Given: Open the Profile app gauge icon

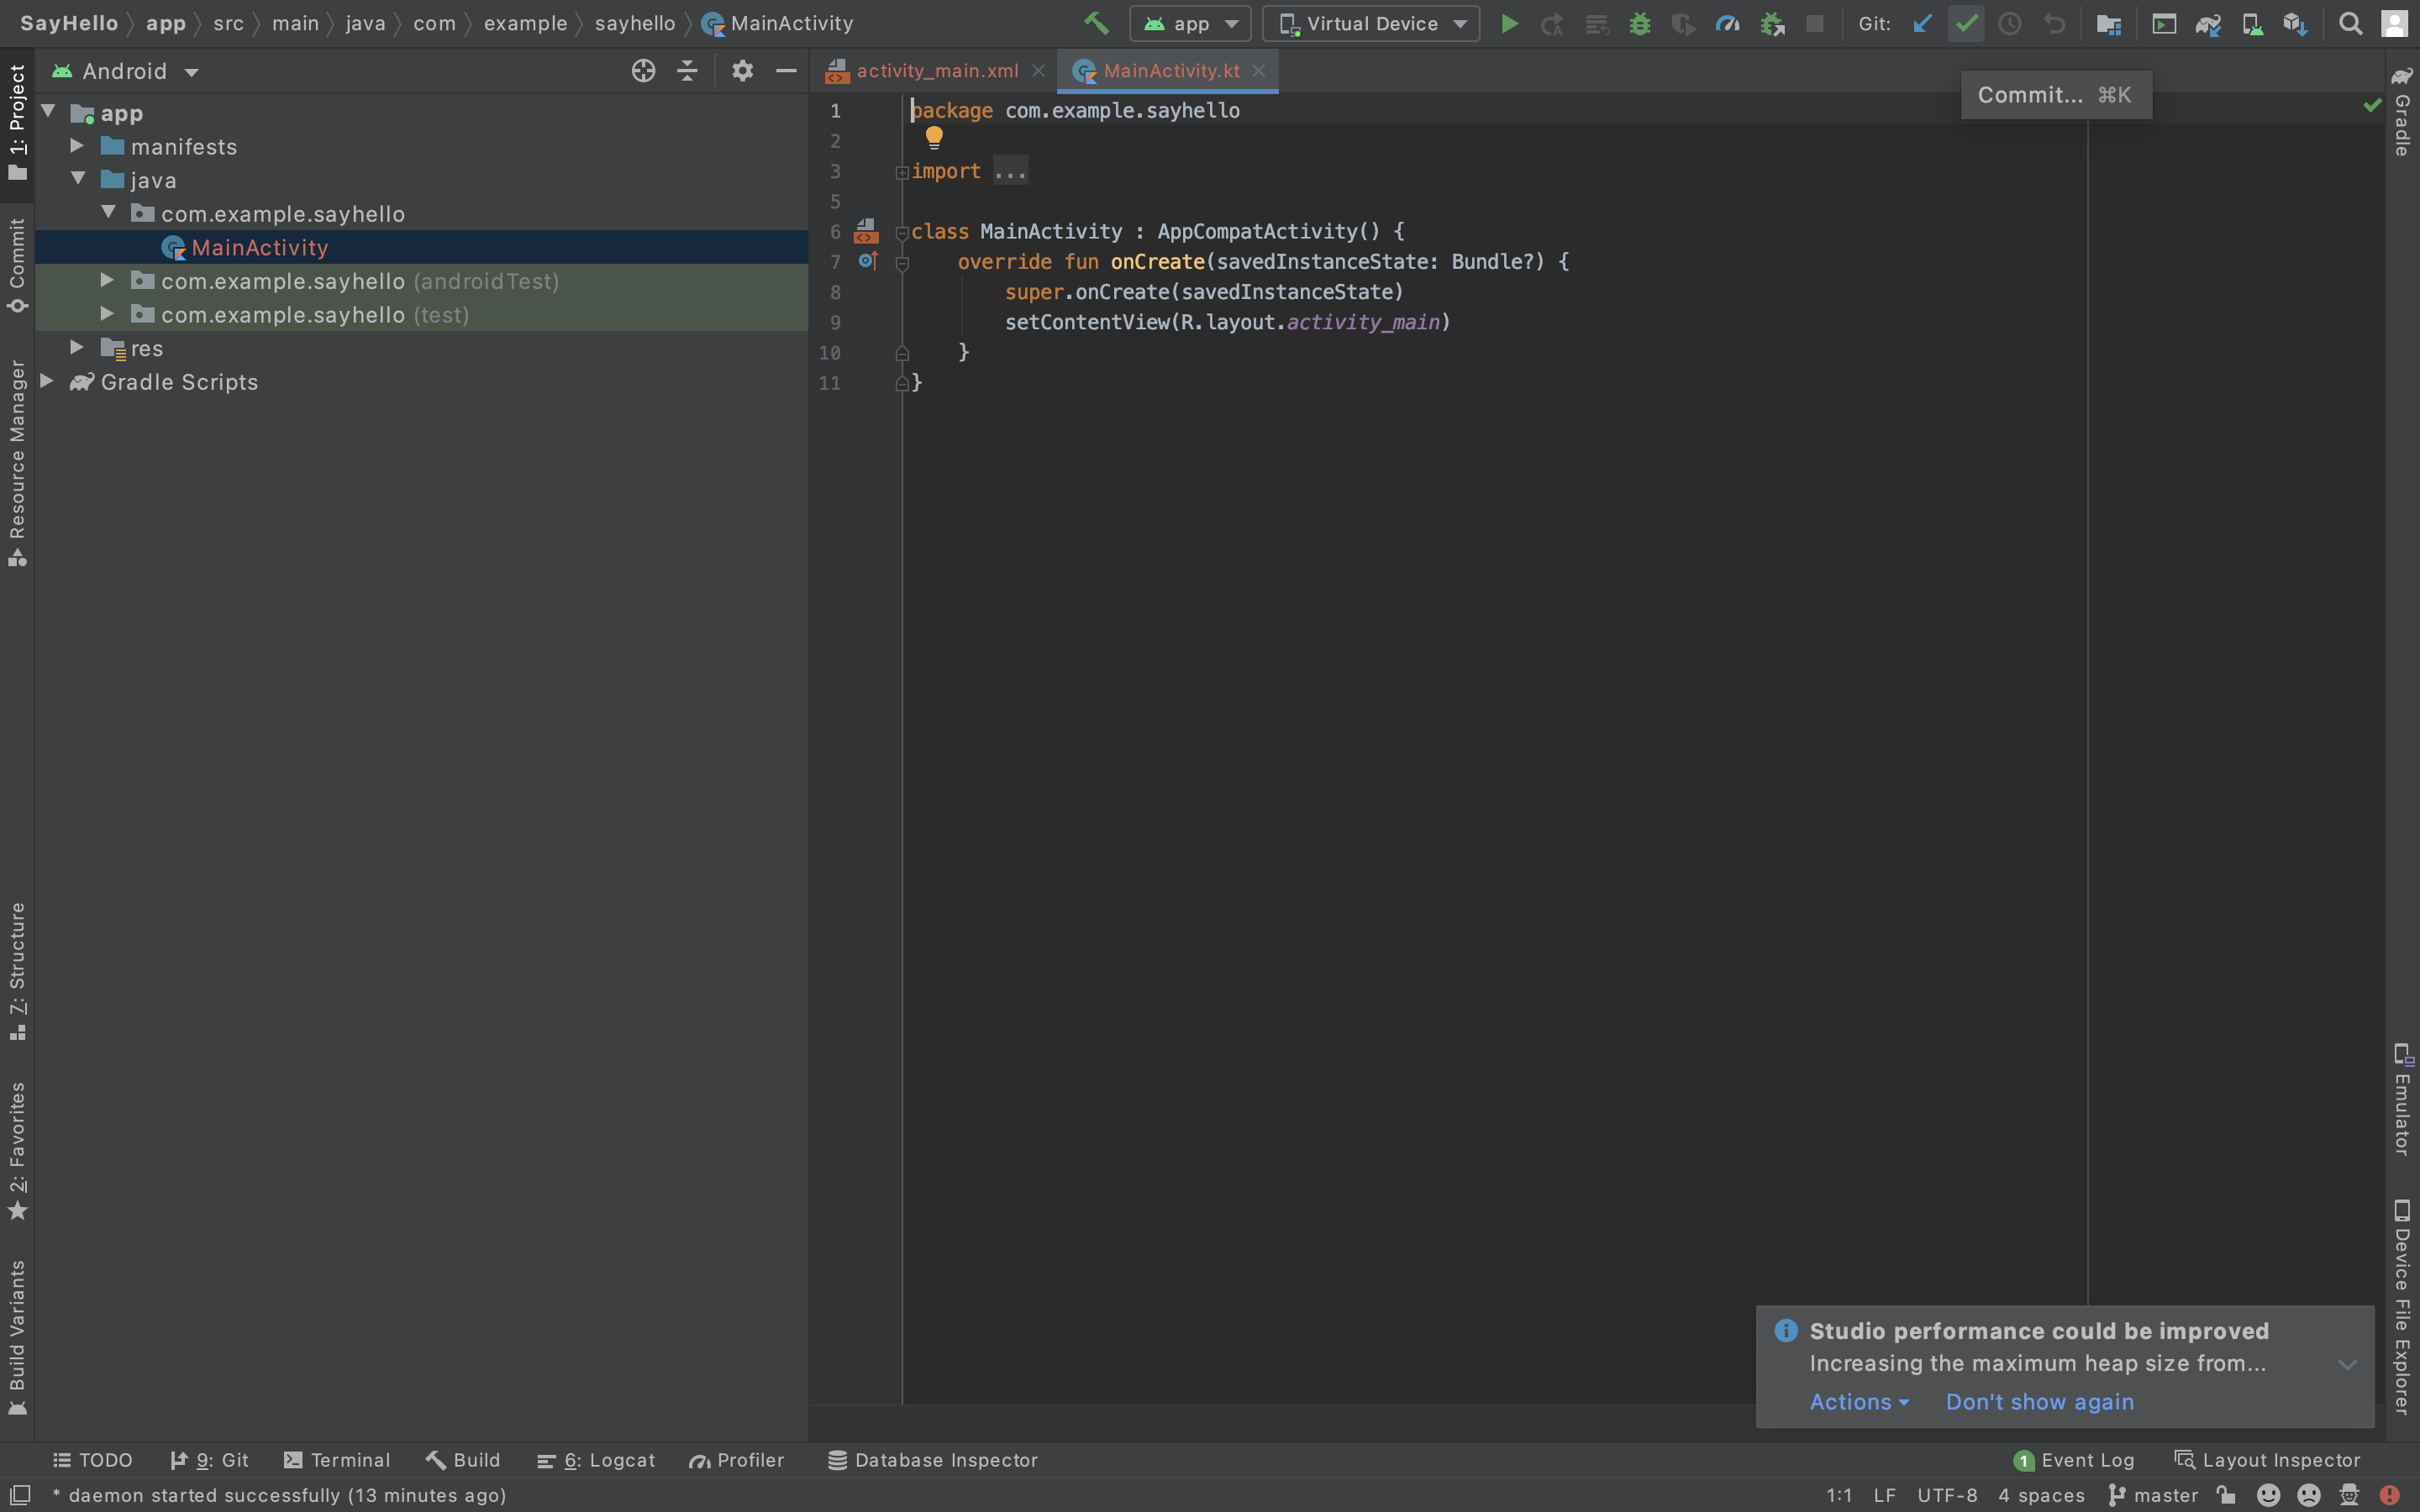Looking at the screenshot, I should pyautogui.click(x=1727, y=23).
